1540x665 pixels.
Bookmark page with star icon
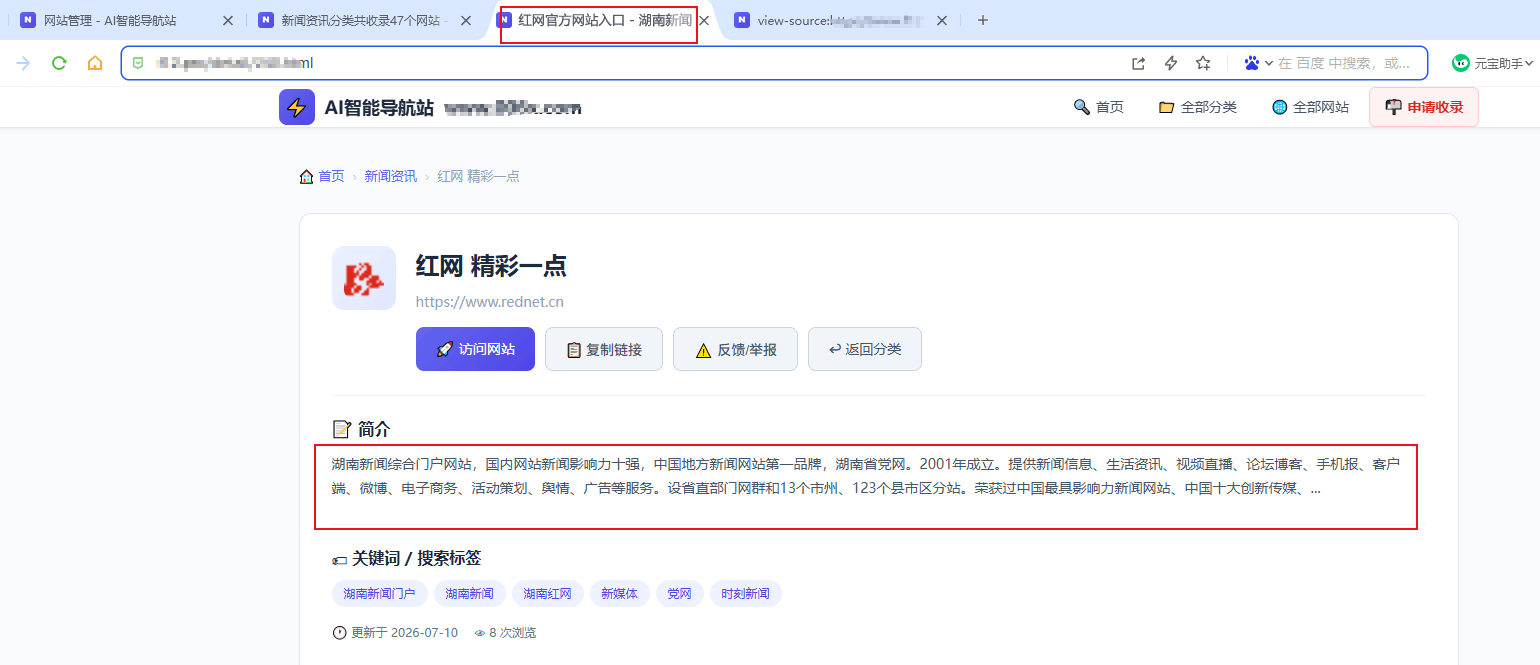point(1203,63)
